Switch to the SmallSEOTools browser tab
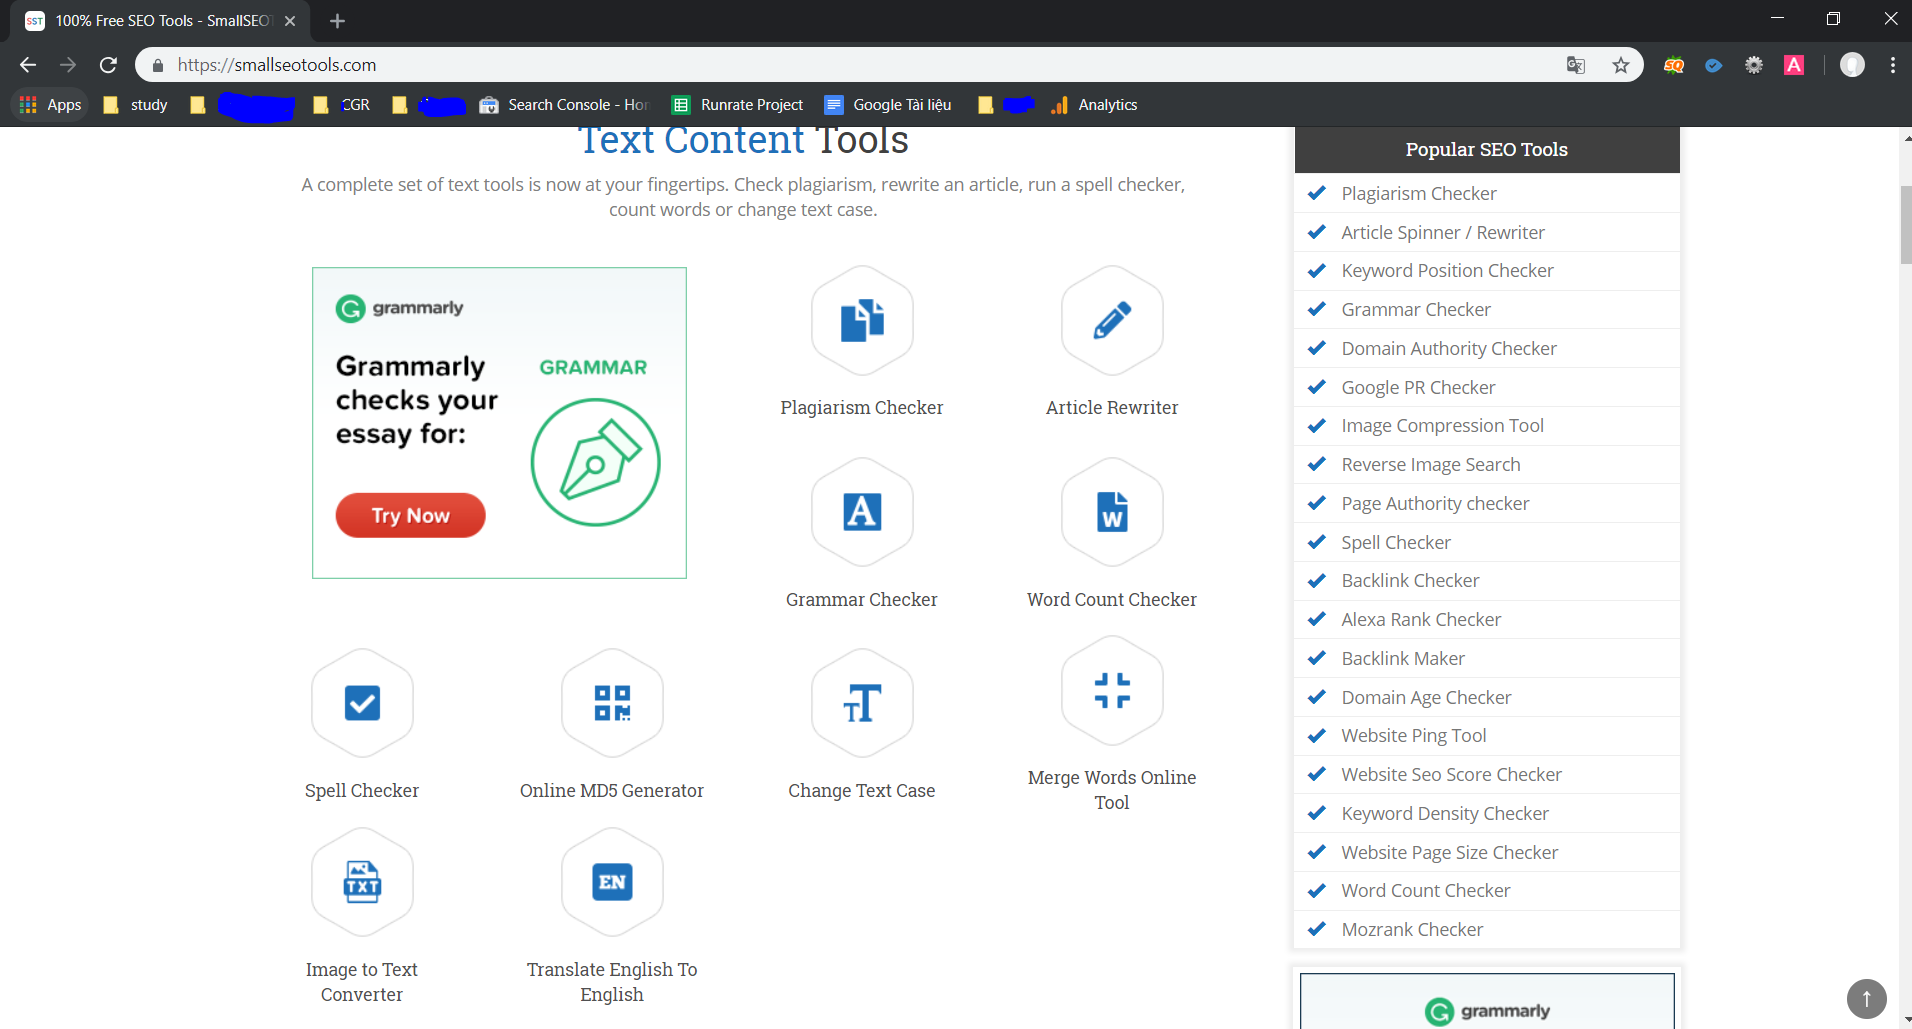Image resolution: width=1912 pixels, height=1029 pixels. [160, 21]
